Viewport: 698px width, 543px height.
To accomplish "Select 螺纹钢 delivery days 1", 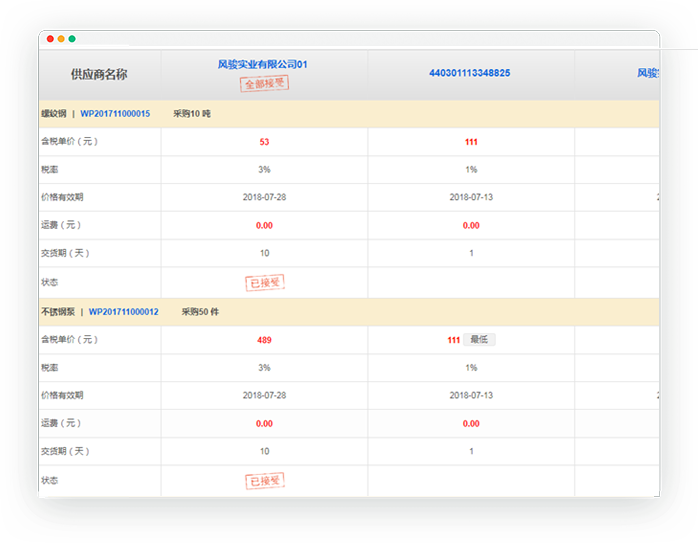I will (x=471, y=253).
